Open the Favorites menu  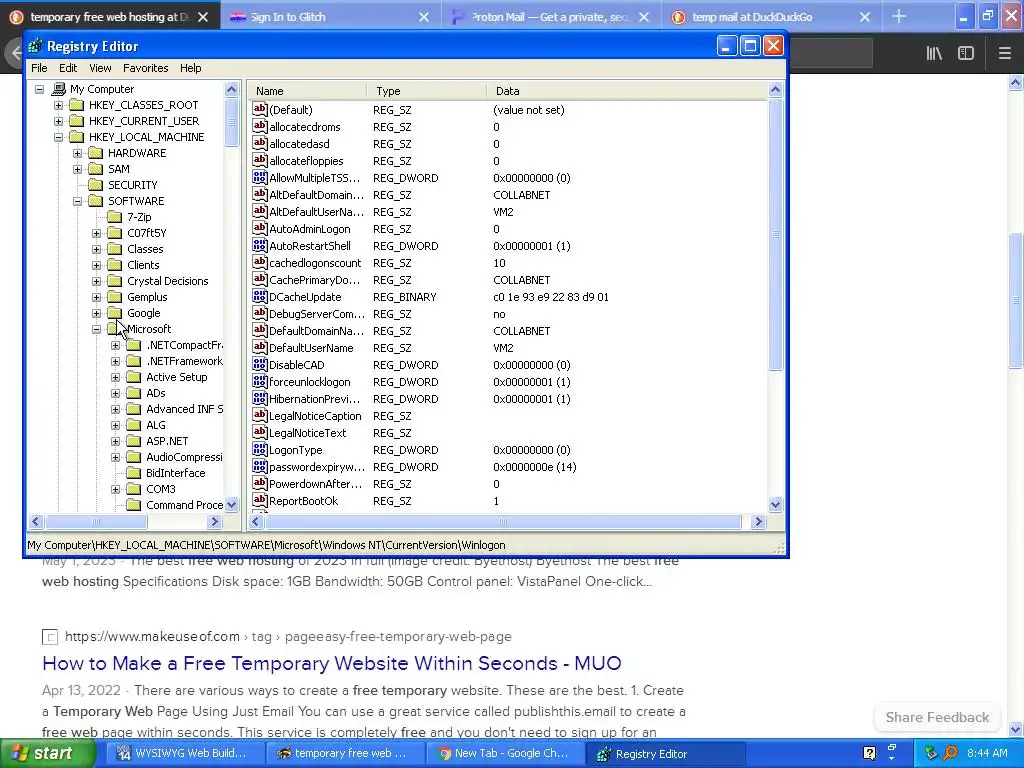[146, 68]
